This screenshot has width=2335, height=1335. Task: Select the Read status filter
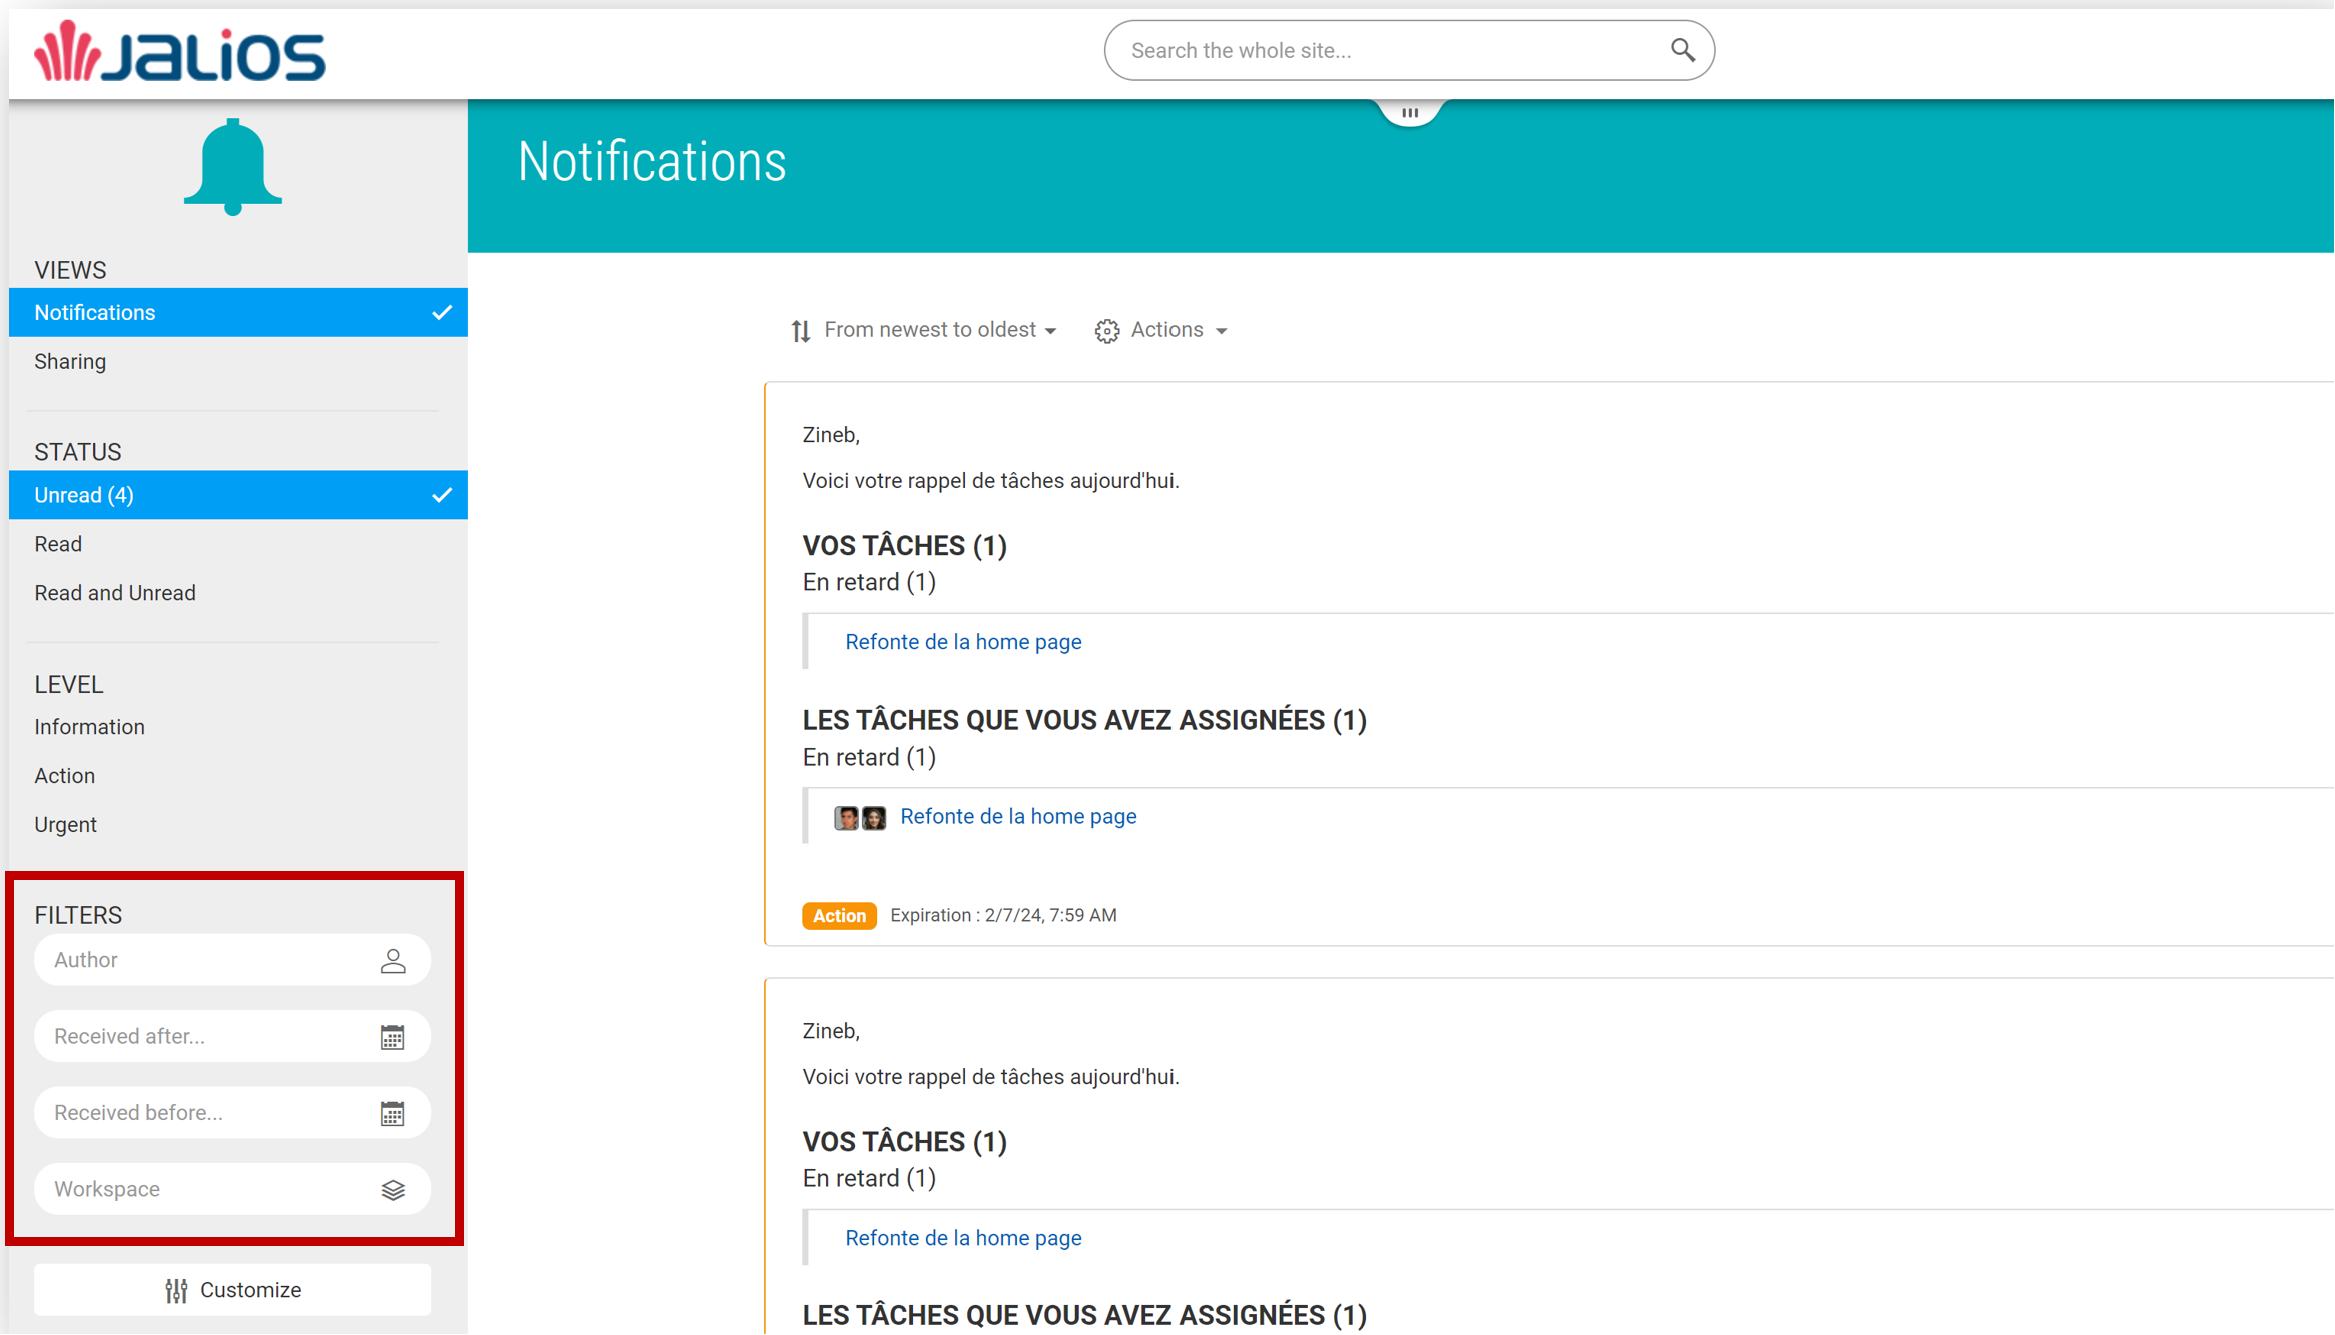click(x=238, y=544)
